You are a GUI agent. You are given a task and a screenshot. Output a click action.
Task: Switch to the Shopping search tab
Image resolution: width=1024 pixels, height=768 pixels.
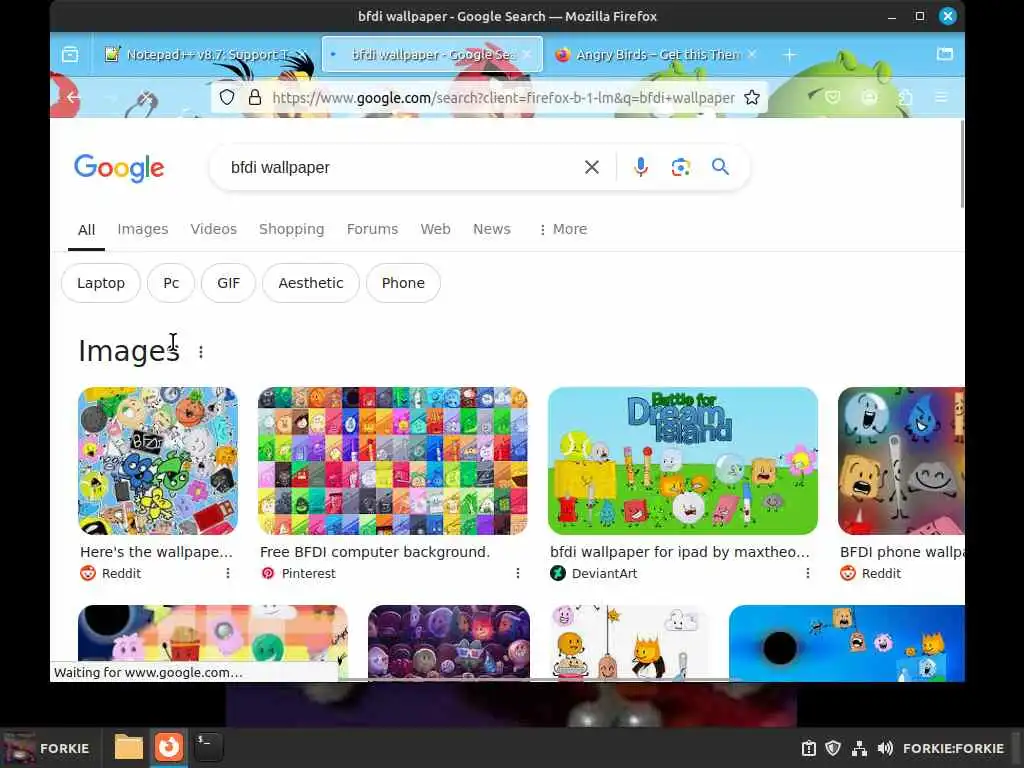tap(291, 229)
